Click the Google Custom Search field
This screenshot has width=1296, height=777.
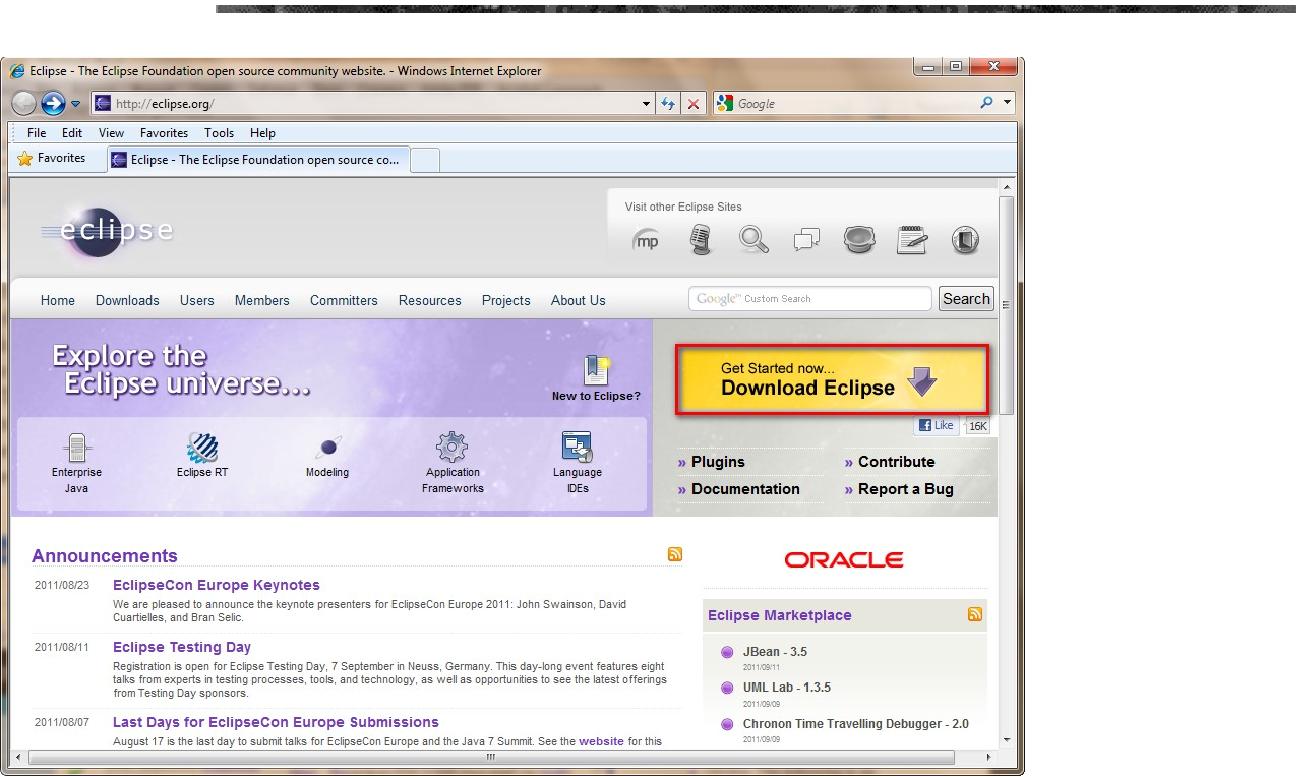(x=810, y=299)
